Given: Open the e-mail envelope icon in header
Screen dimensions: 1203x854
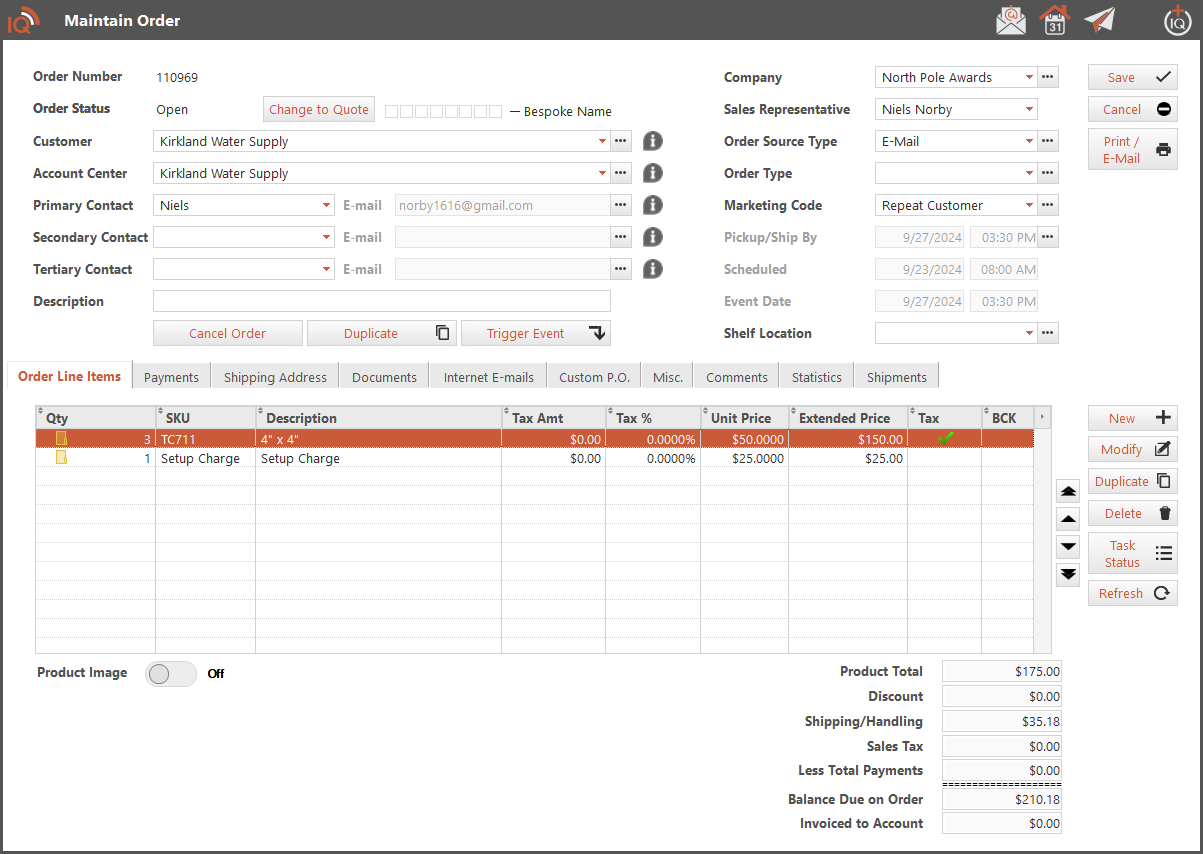Looking at the screenshot, I should [x=1011, y=20].
